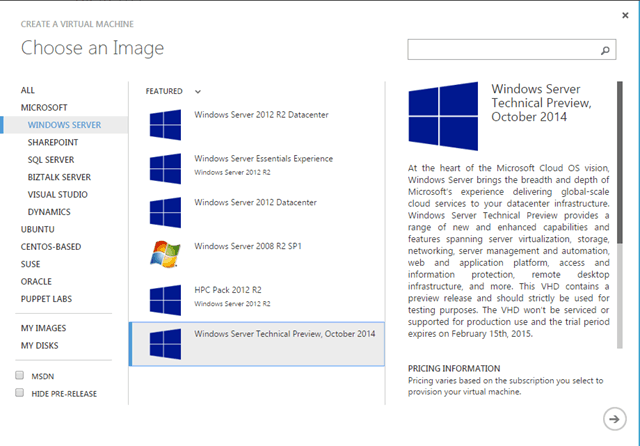Image resolution: width=640 pixels, height=446 pixels.
Task: Go to next step with arrow button
Action: (x=614, y=419)
